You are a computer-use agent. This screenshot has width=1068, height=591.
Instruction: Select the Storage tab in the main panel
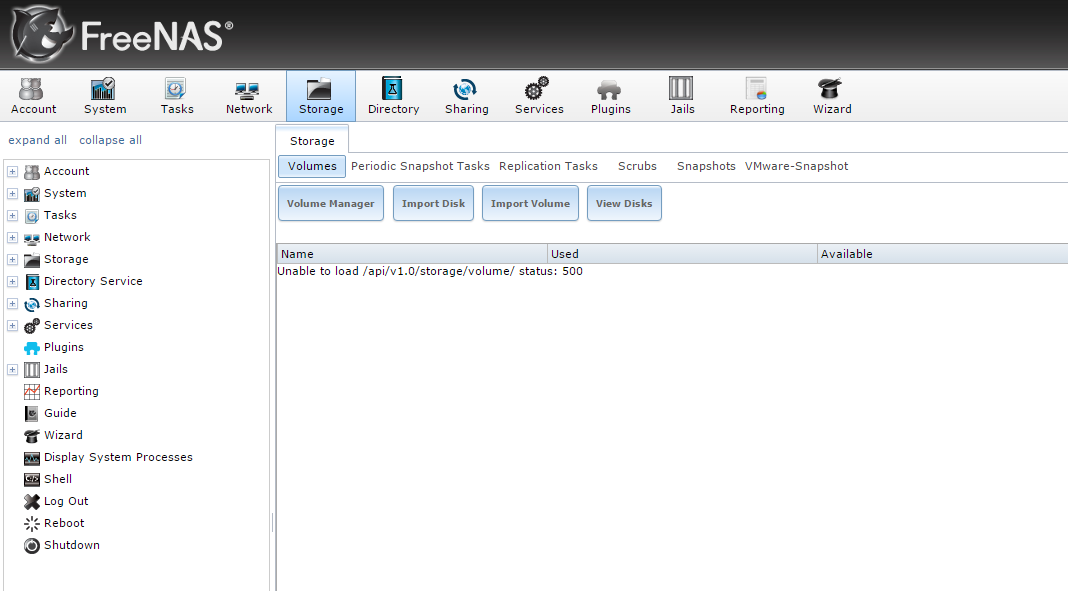coord(312,140)
